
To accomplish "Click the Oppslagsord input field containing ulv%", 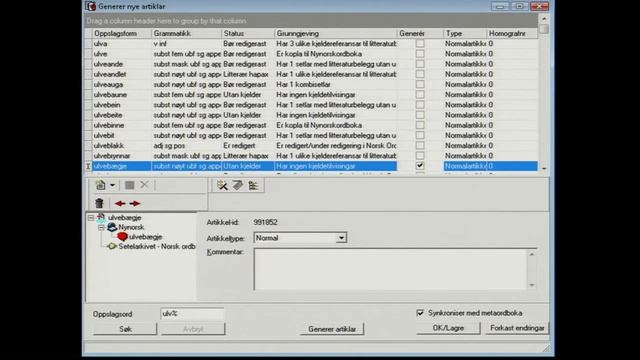I will pos(192,313).
